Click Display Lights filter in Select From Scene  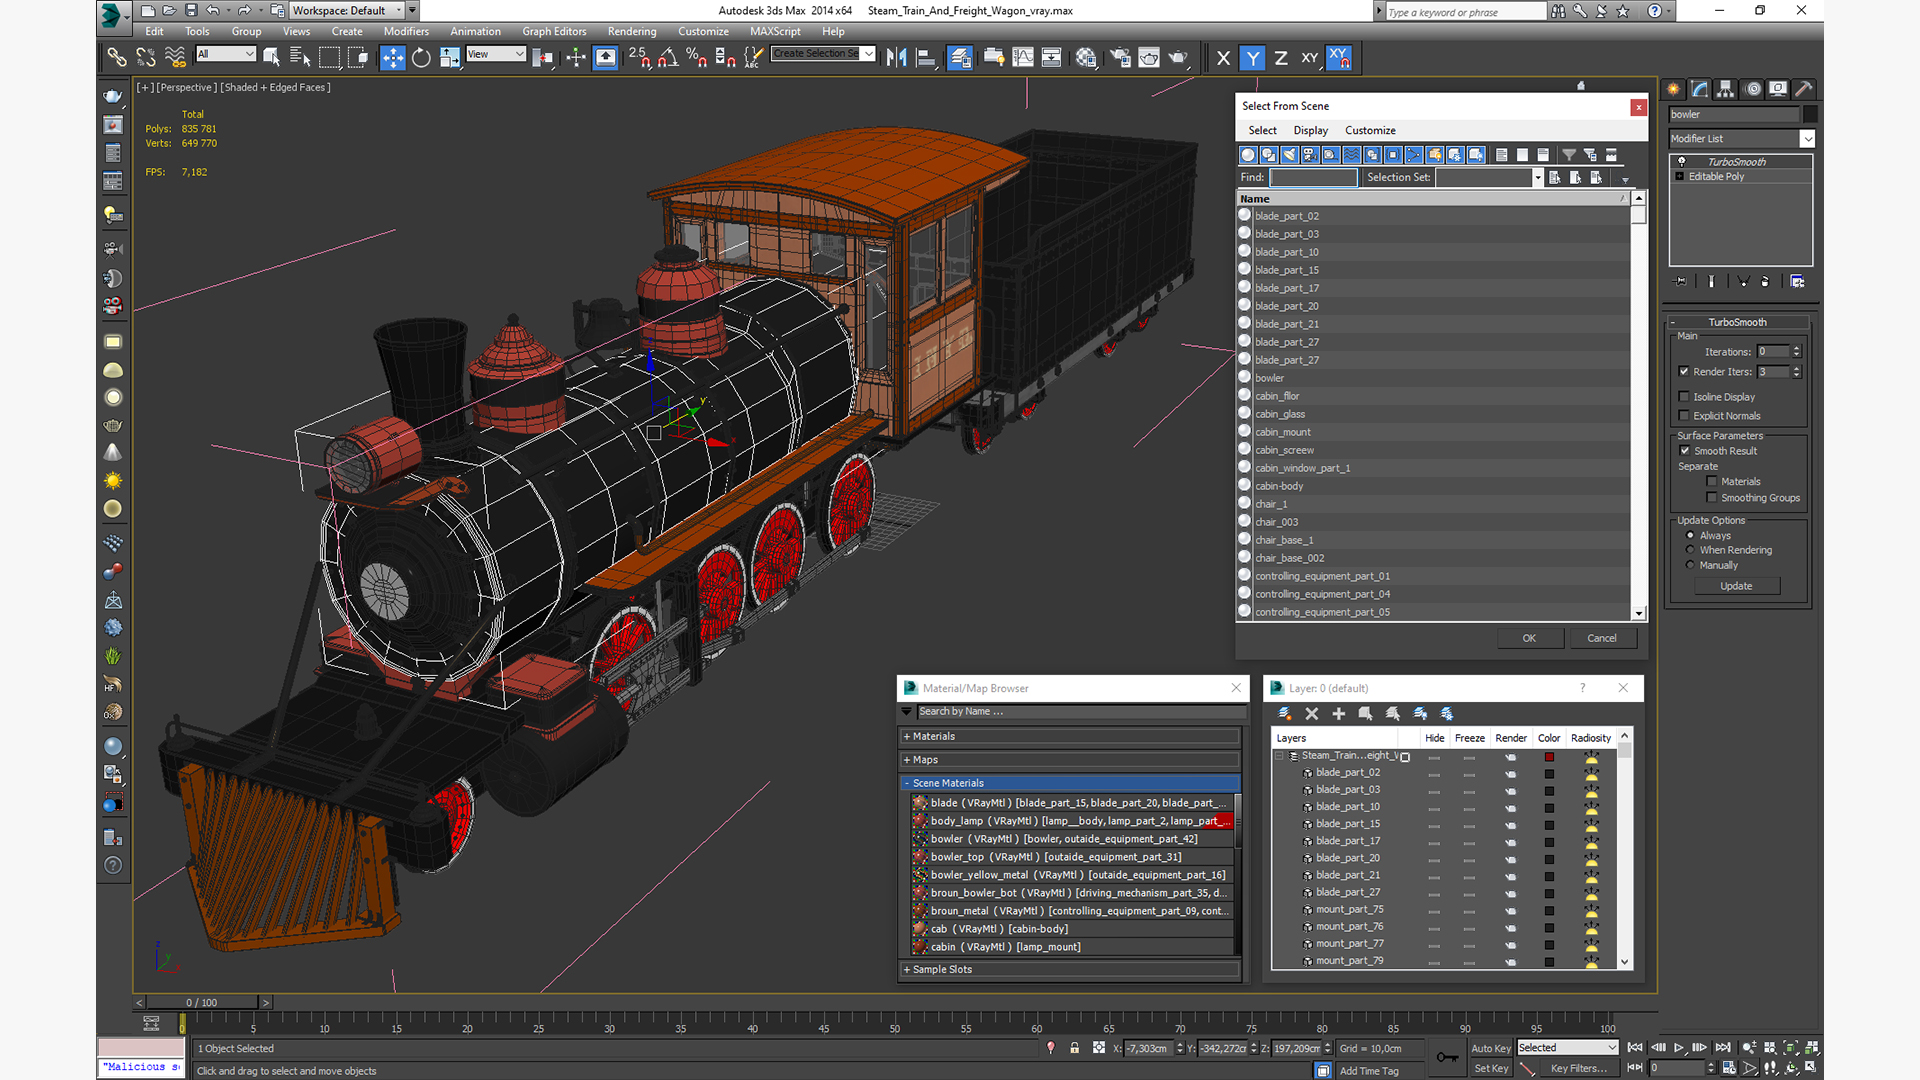point(1289,155)
